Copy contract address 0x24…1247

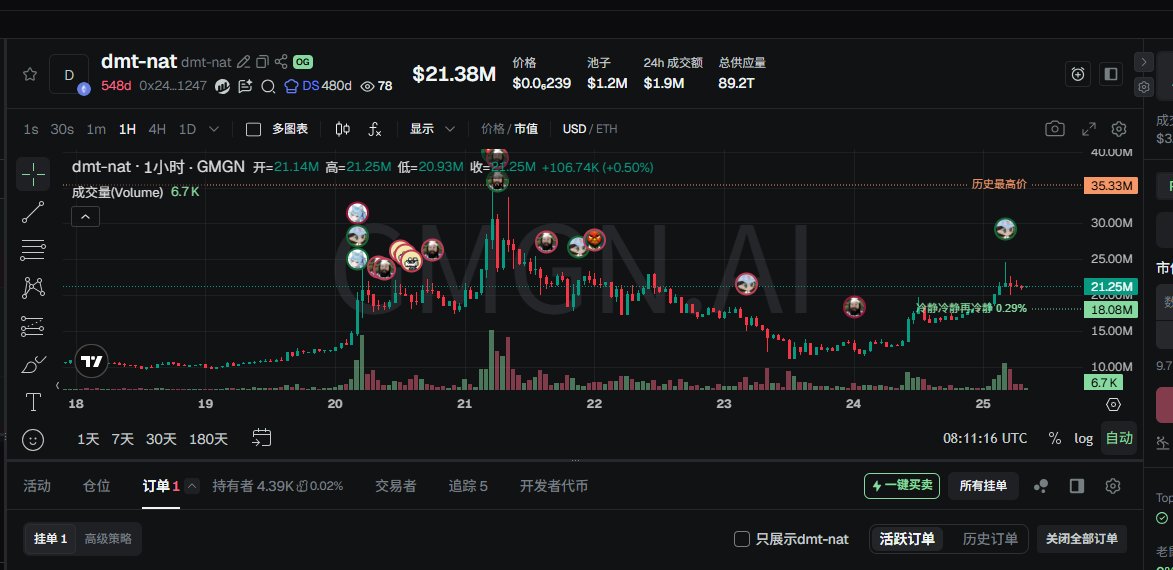coord(173,86)
